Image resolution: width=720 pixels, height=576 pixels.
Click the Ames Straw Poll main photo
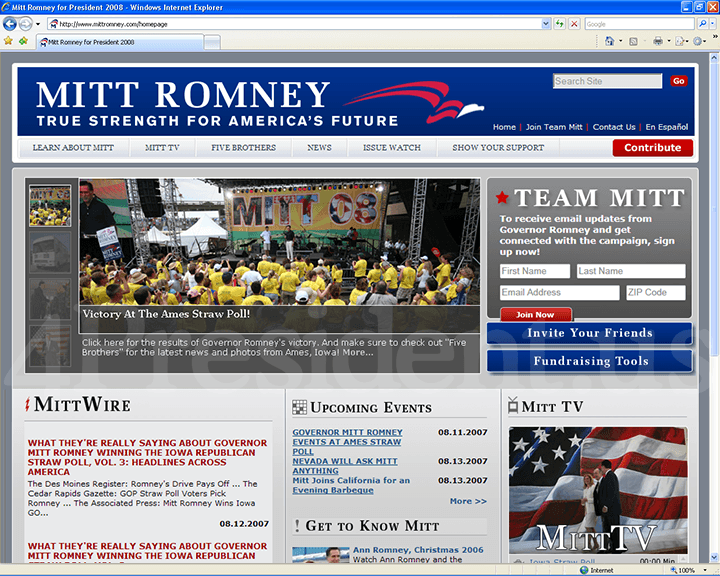[x=279, y=242]
